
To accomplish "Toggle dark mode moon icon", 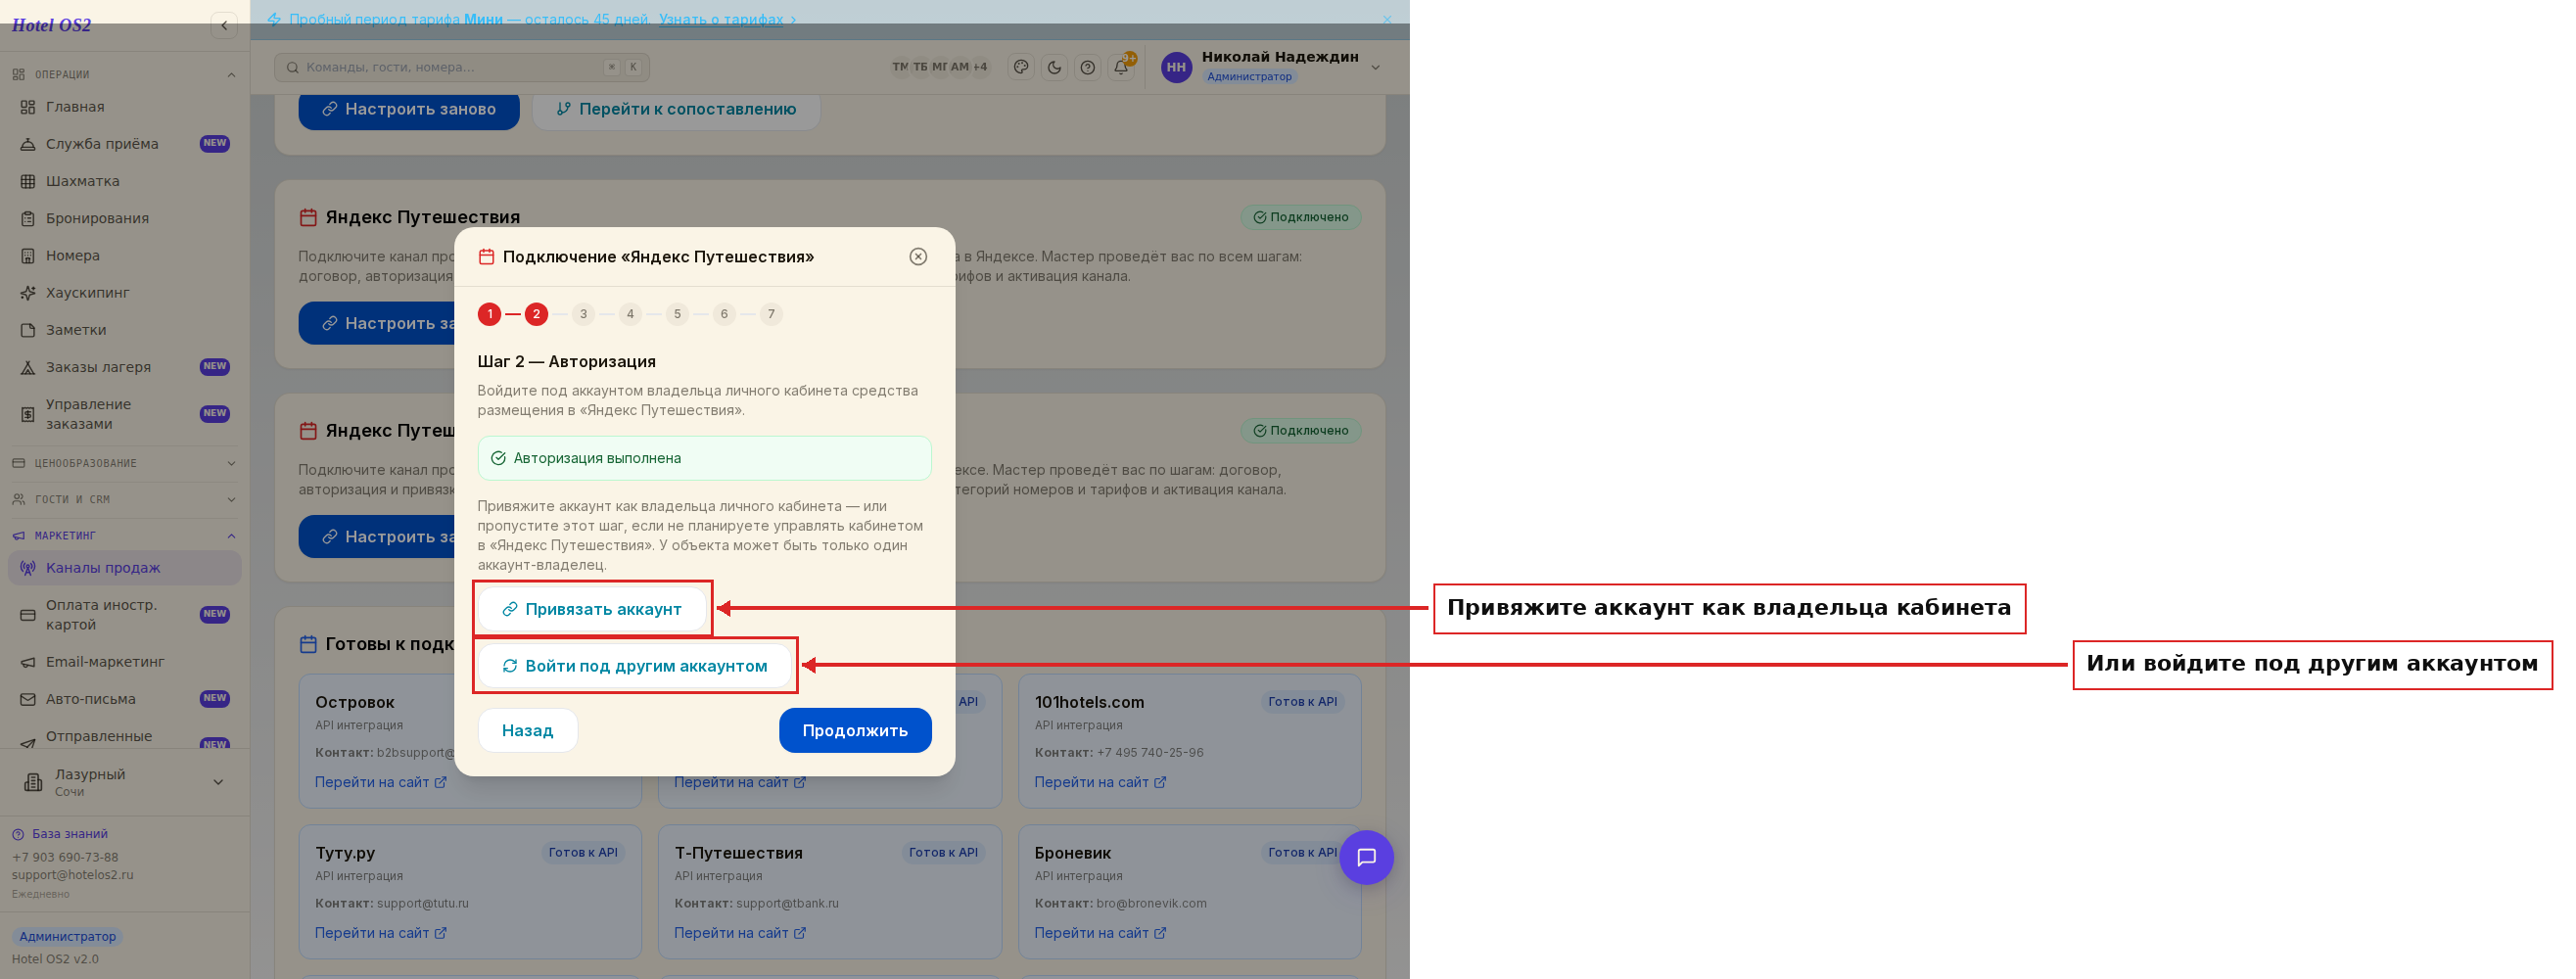I will [1054, 67].
